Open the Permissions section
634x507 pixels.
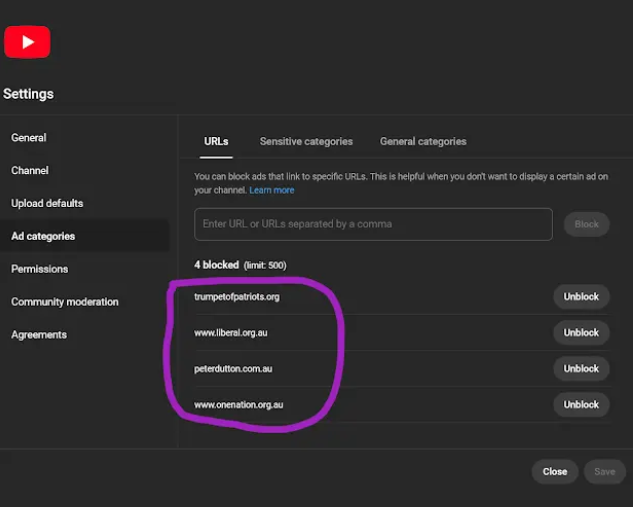[40, 269]
